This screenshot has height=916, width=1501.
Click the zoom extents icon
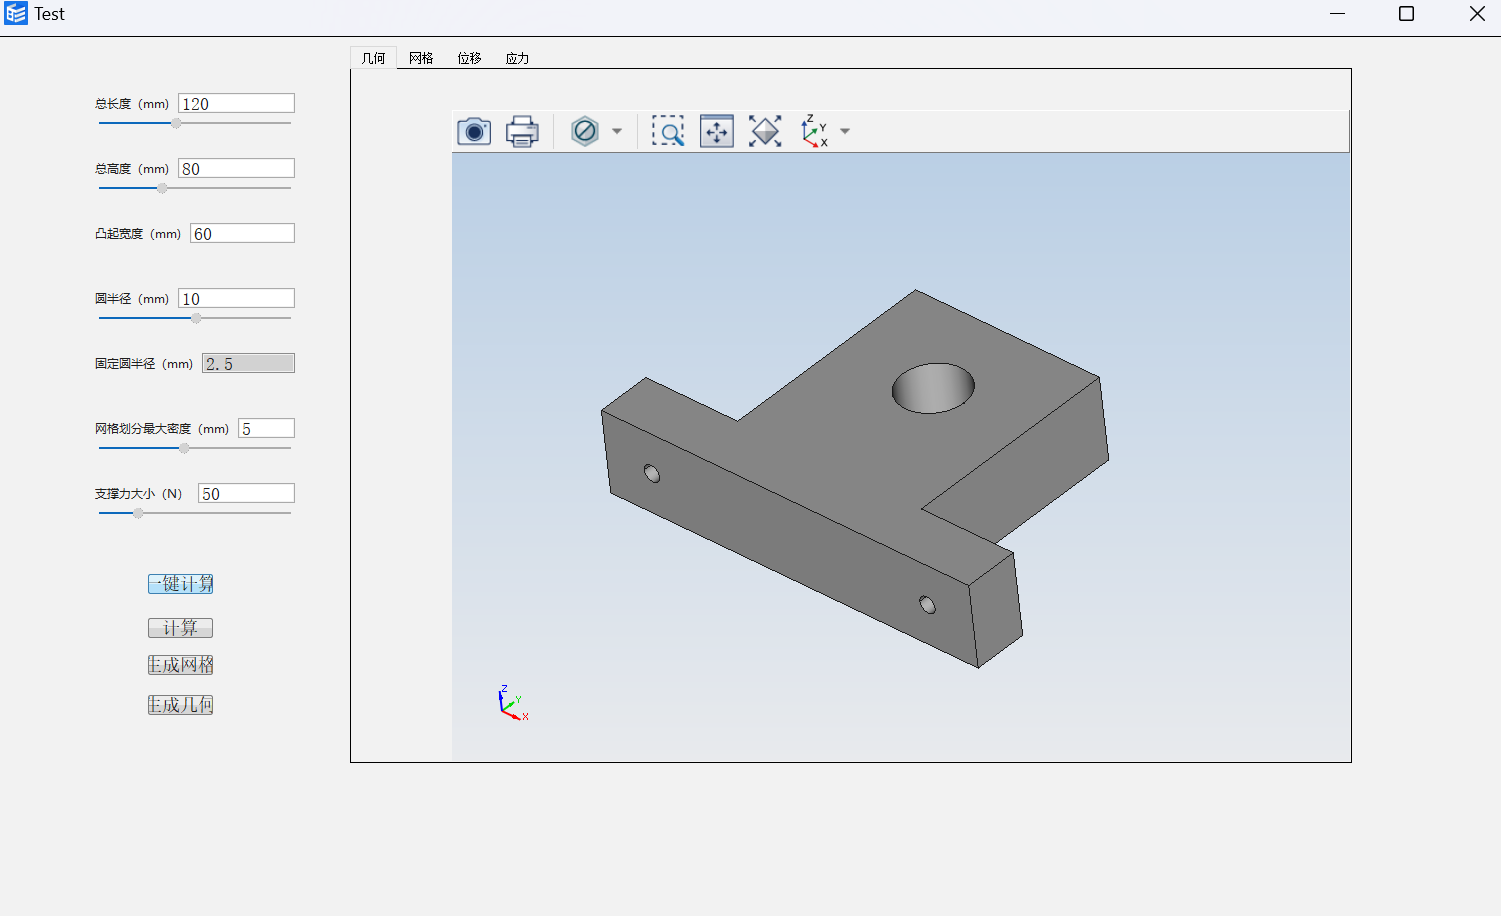pyautogui.click(x=765, y=131)
